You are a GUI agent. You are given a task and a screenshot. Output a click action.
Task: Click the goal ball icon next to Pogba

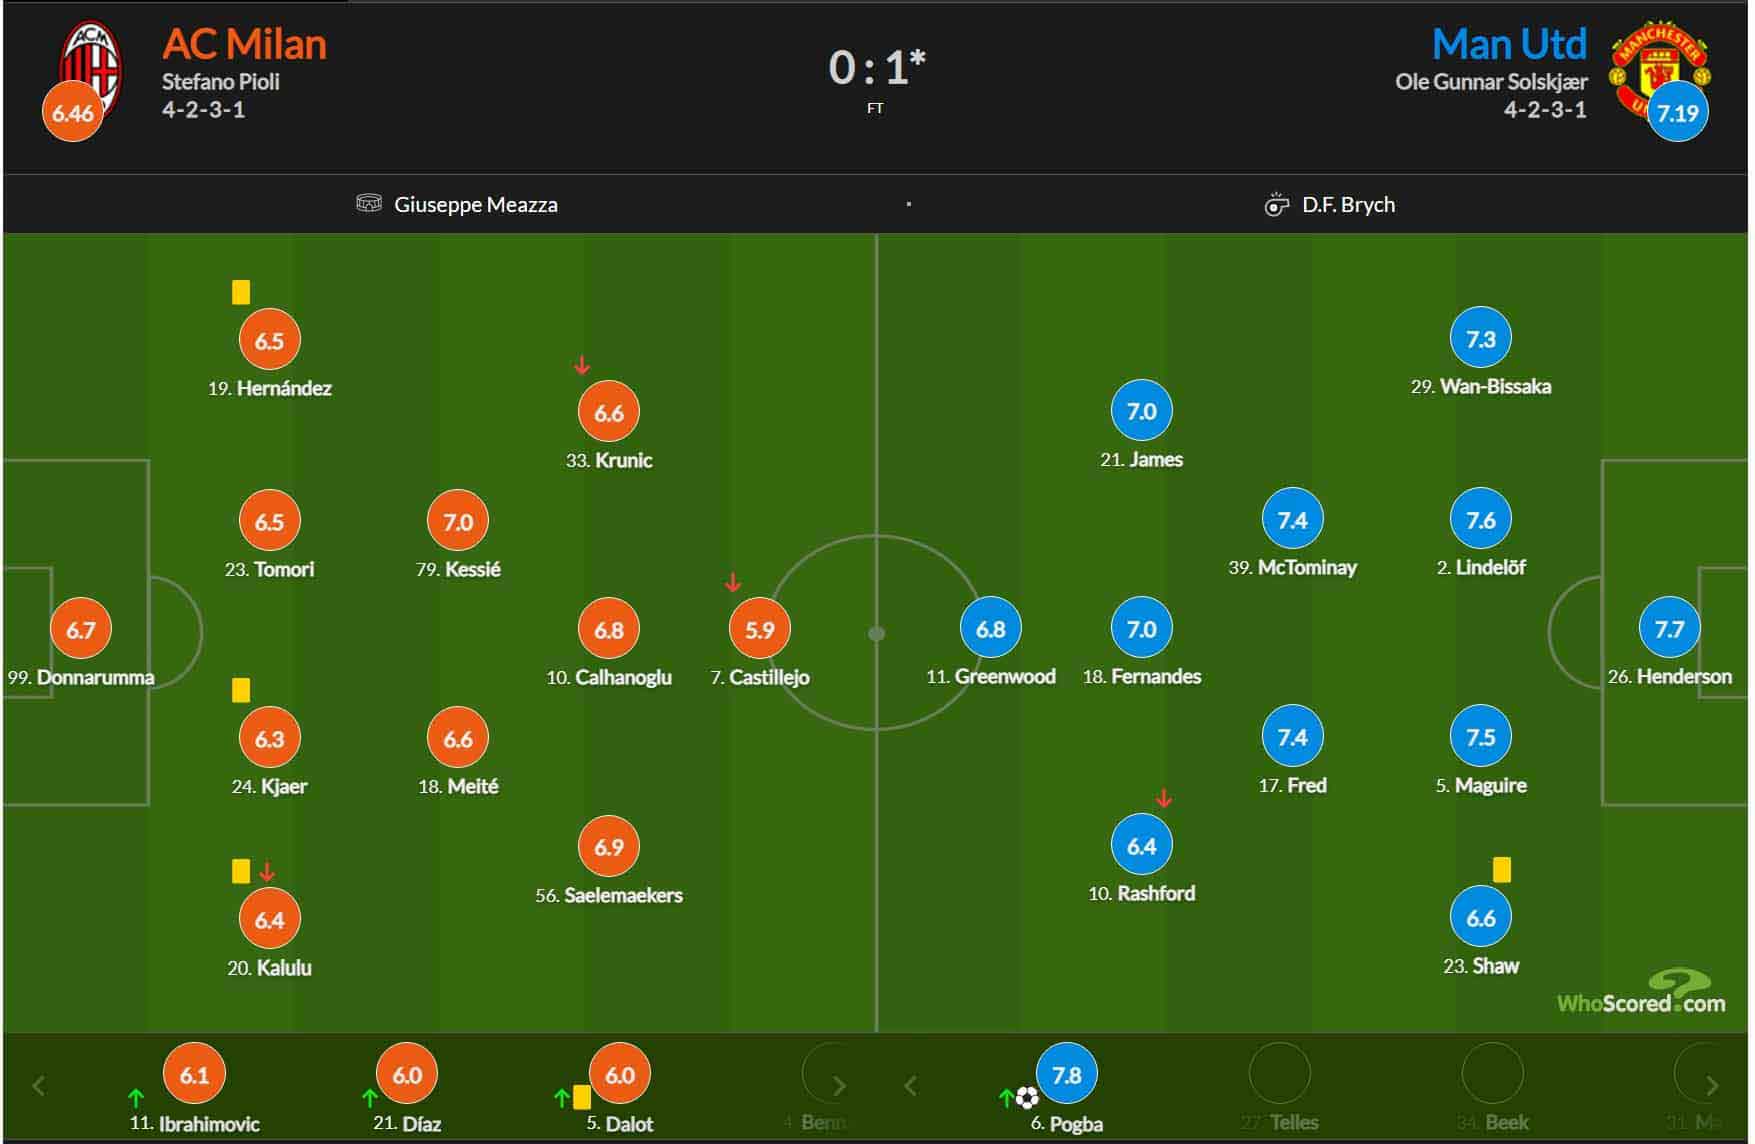(x=1027, y=1098)
